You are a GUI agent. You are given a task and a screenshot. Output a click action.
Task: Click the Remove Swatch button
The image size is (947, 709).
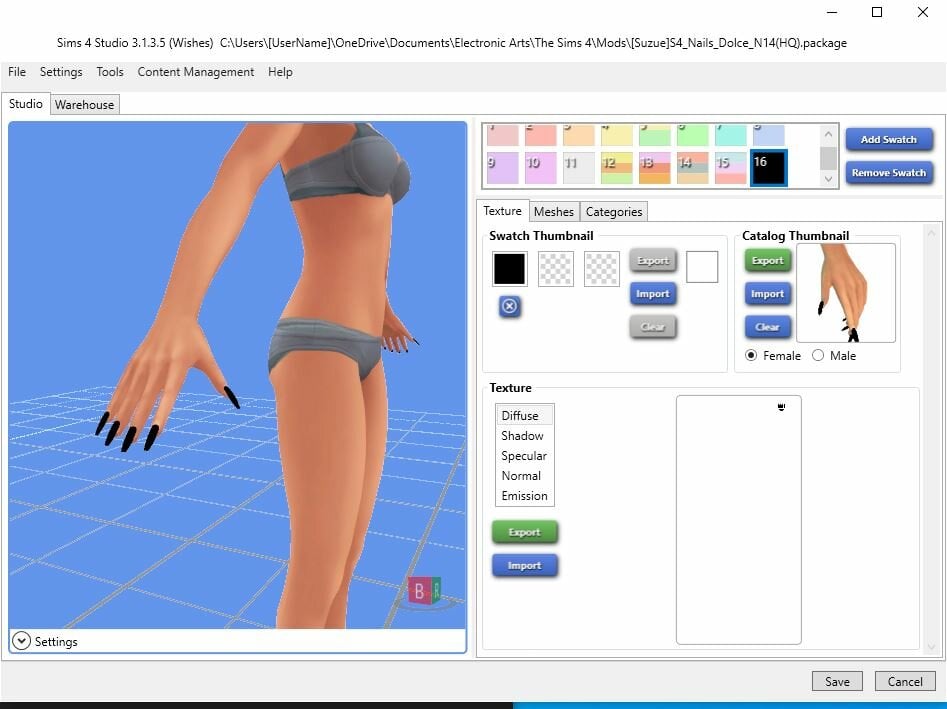coord(888,173)
